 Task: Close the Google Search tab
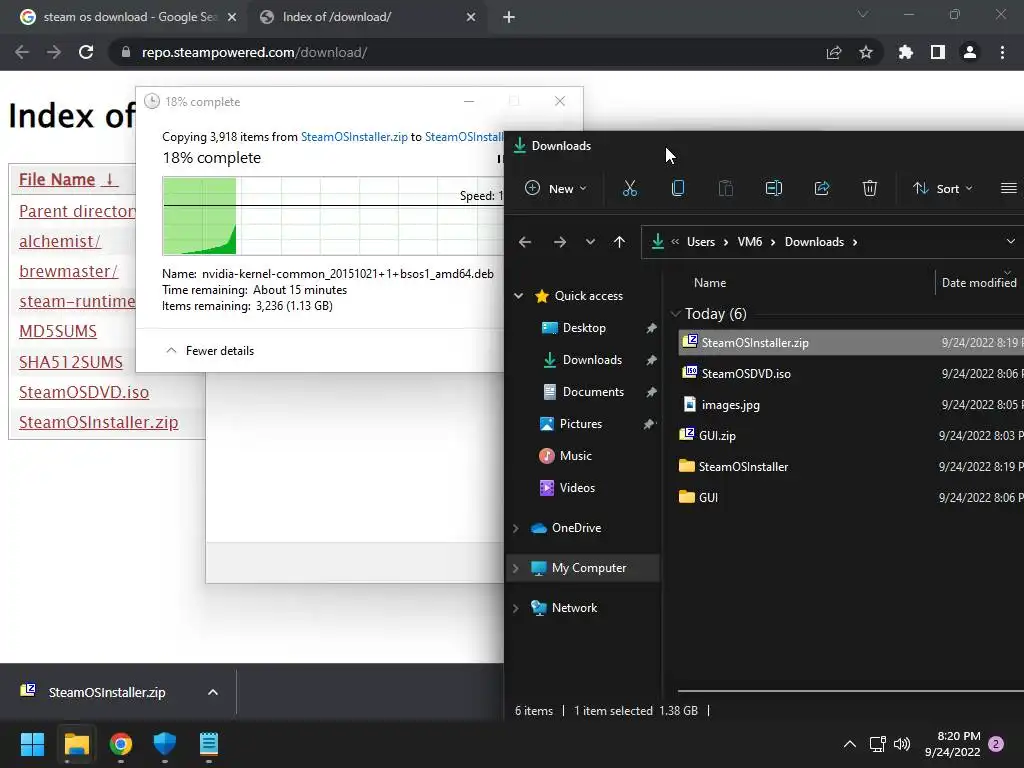pos(232,17)
